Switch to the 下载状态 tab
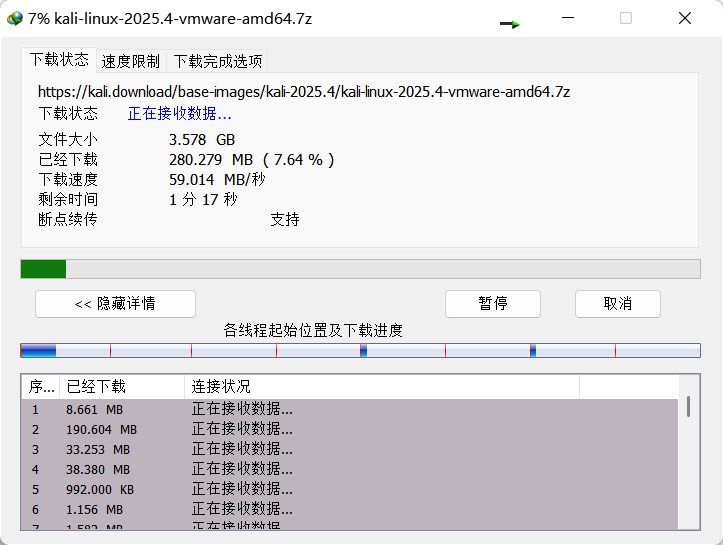Image resolution: width=723 pixels, height=545 pixels. [x=59, y=60]
